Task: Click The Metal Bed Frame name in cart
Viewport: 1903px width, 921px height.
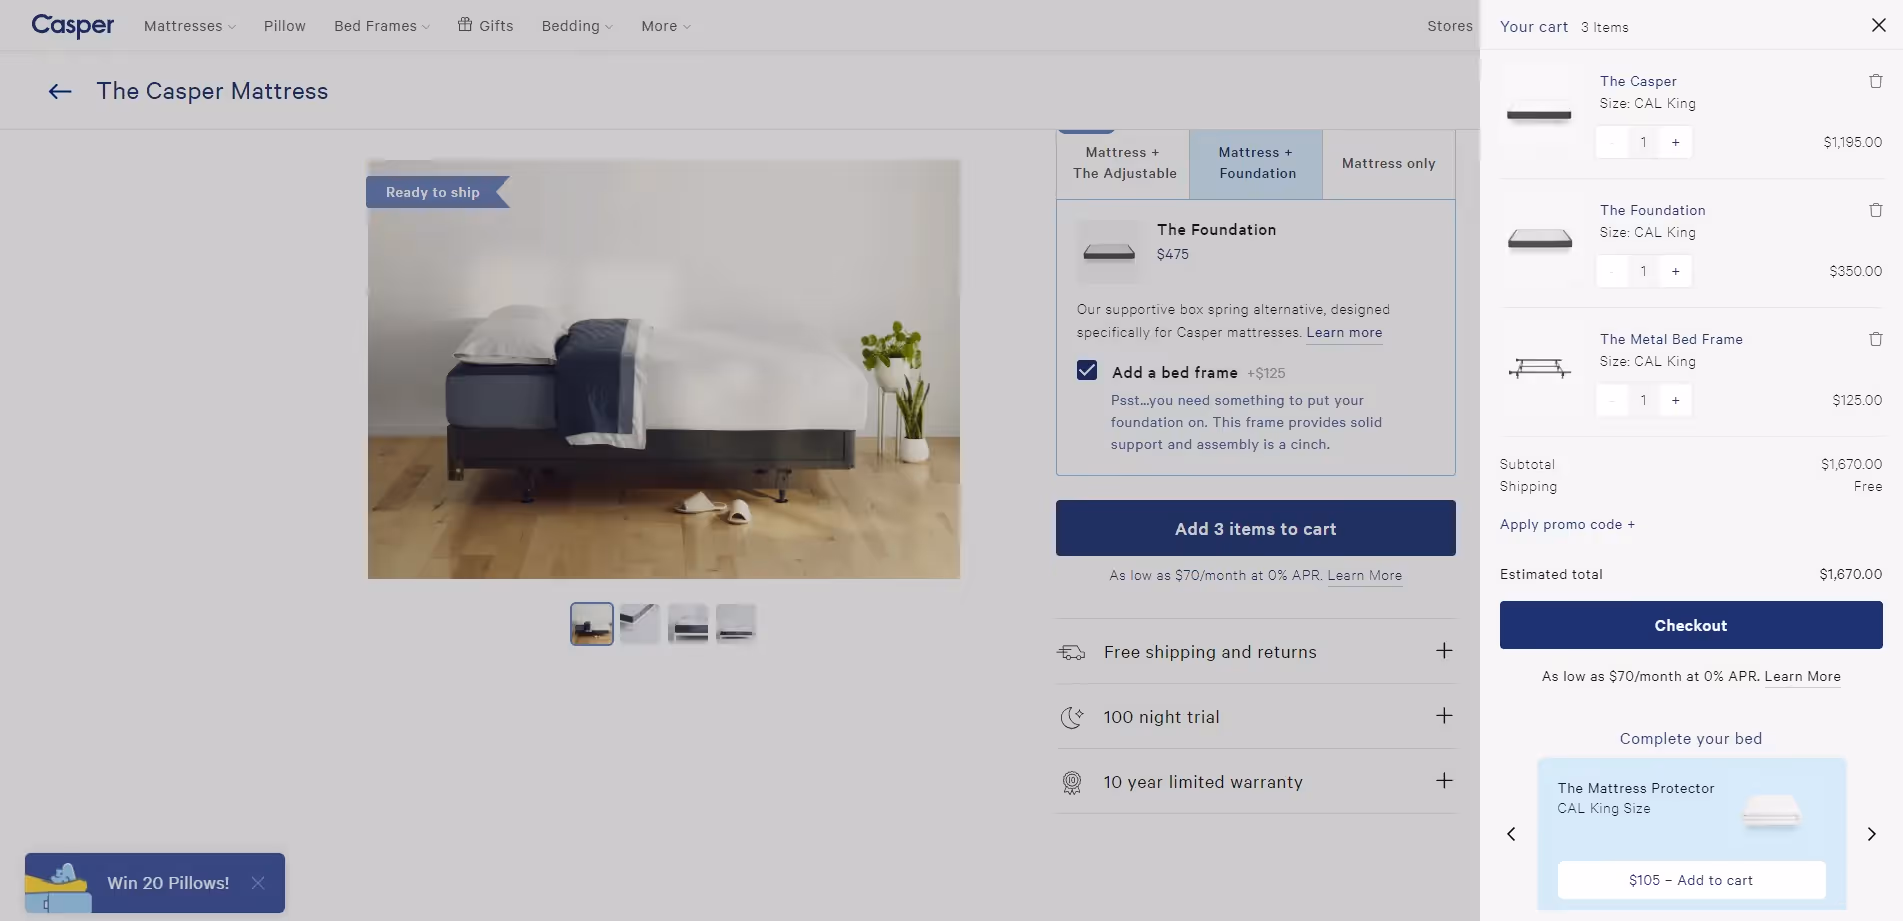Action: coord(1671,339)
